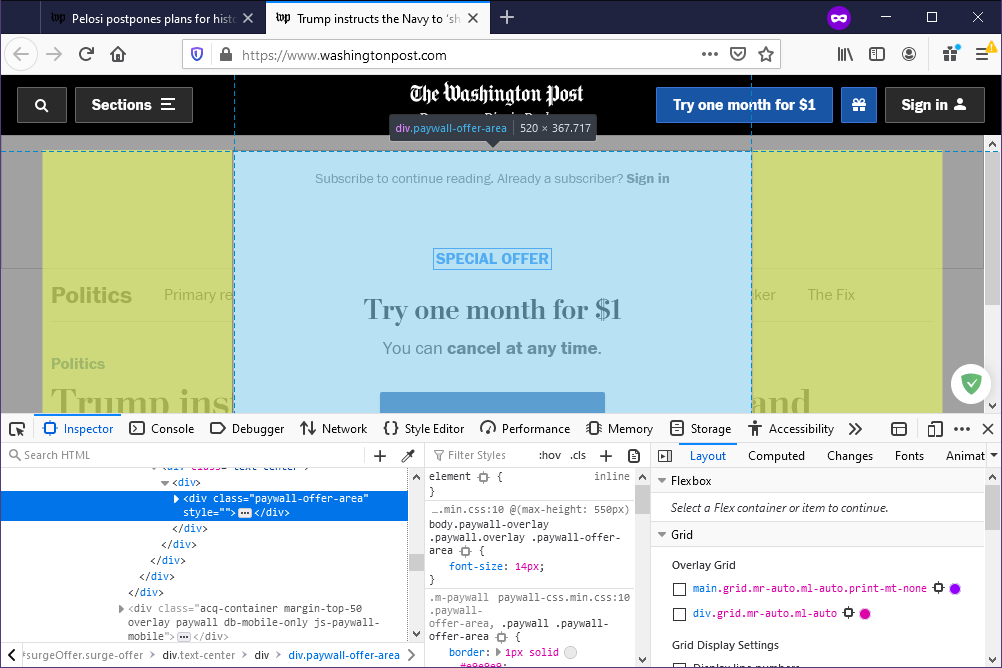
Task: Open the site search magnifier button
Action: [x=41, y=105]
